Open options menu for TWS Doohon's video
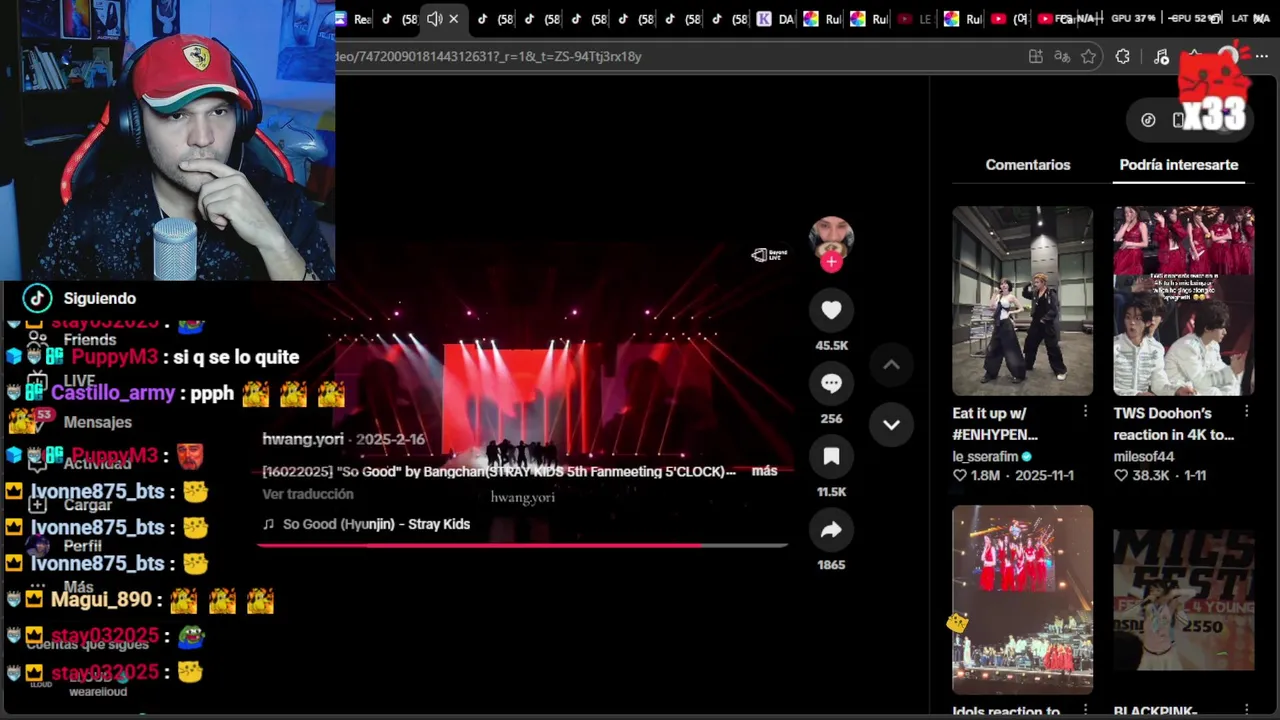This screenshot has height=720, width=1280. (1246, 412)
